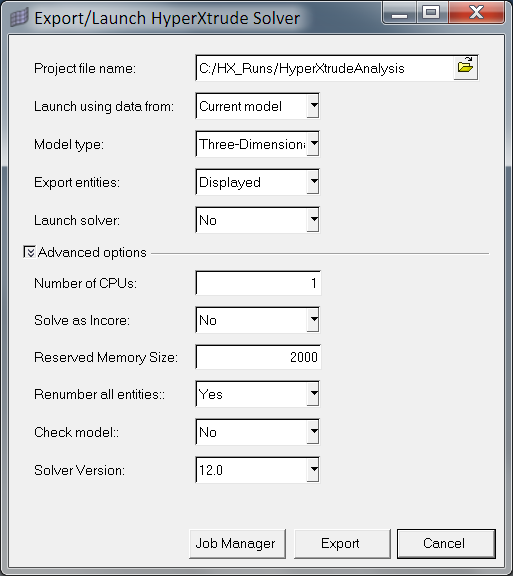Click the Reserved Memory Size field
This screenshot has width=513, height=576.
click(x=258, y=357)
